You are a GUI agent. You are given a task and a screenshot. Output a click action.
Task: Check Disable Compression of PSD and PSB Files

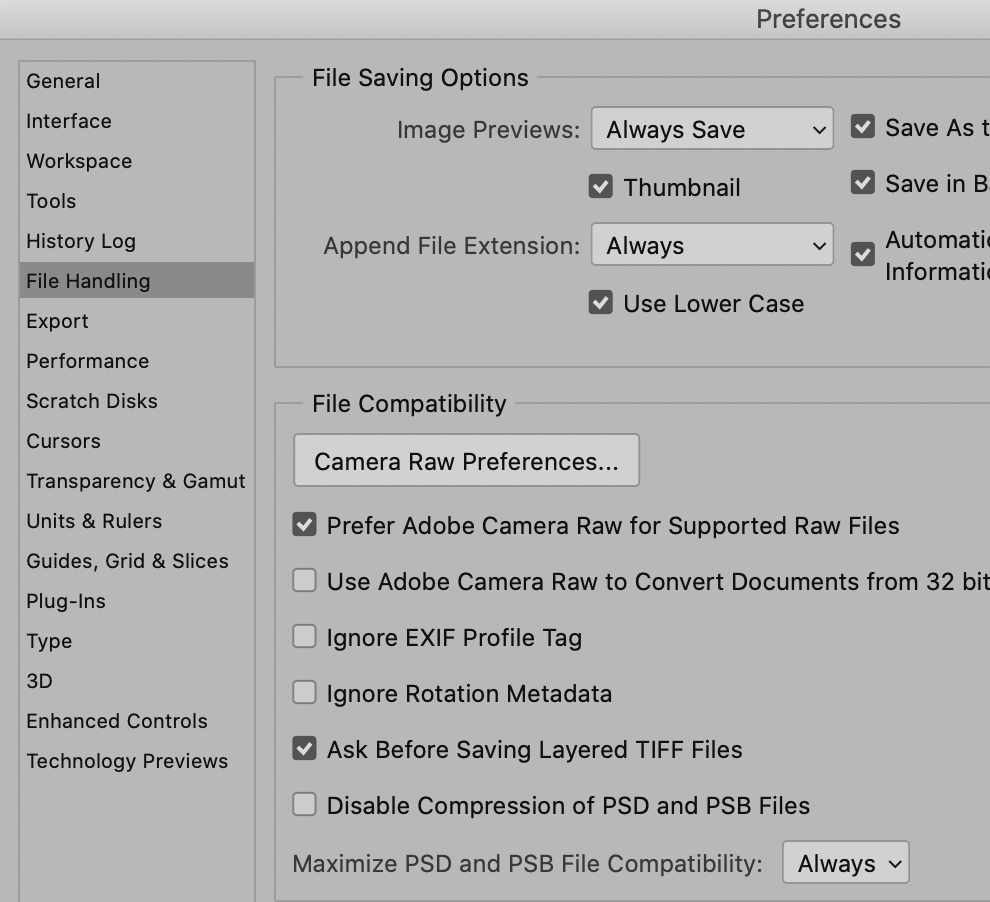coord(304,805)
